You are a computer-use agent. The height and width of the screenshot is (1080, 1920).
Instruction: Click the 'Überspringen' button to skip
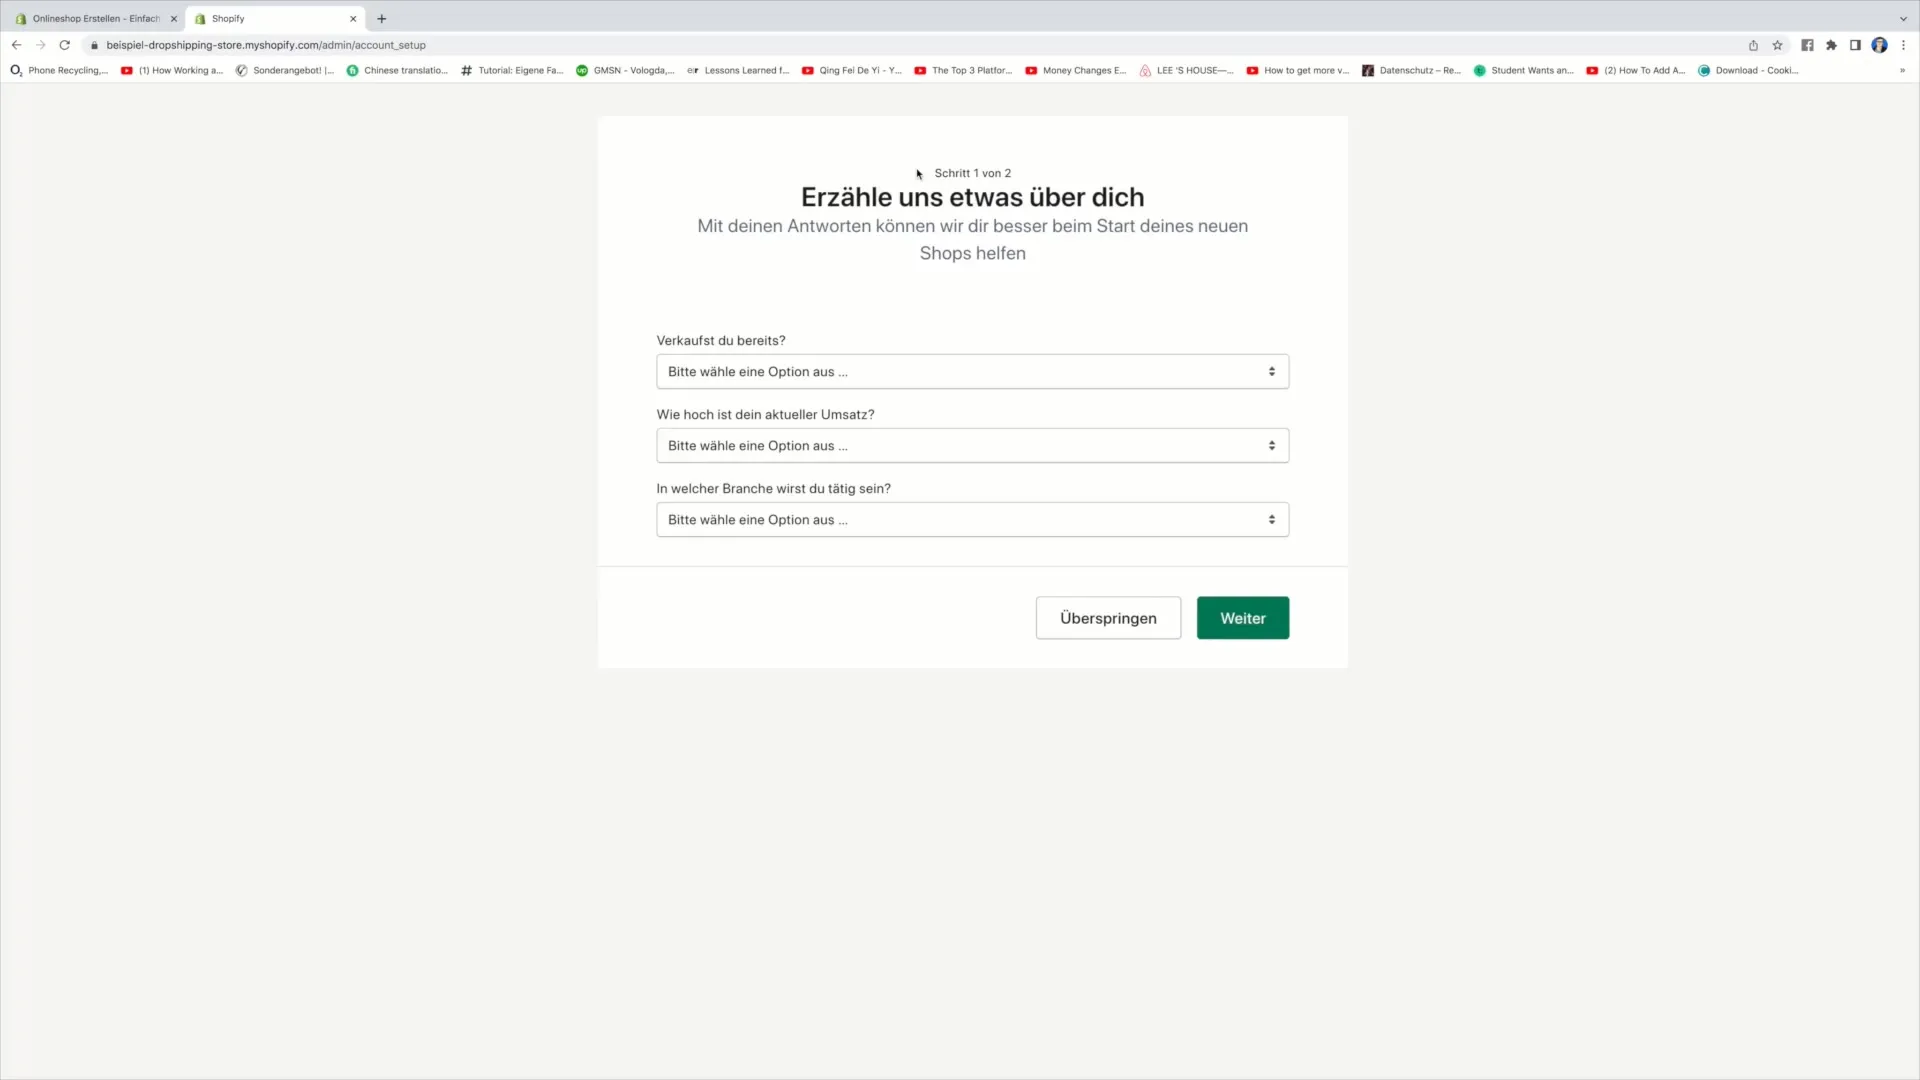pos(1108,617)
